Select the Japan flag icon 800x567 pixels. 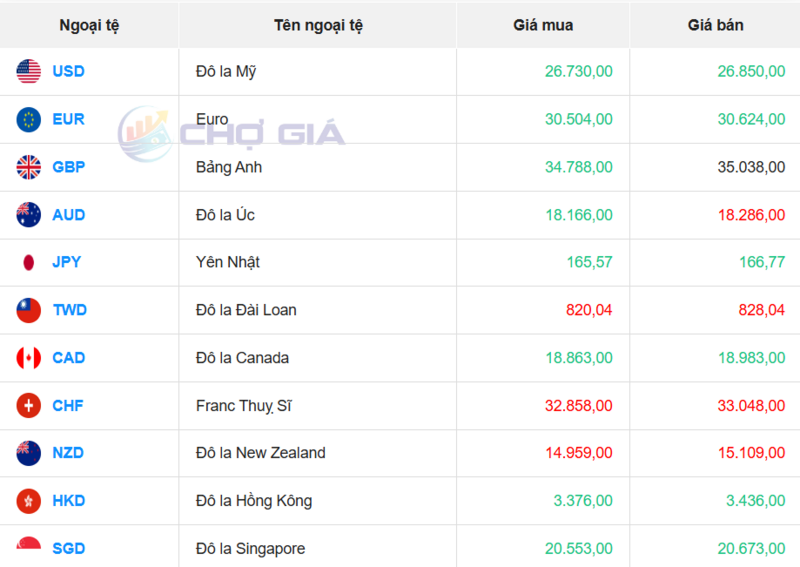(28, 262)
